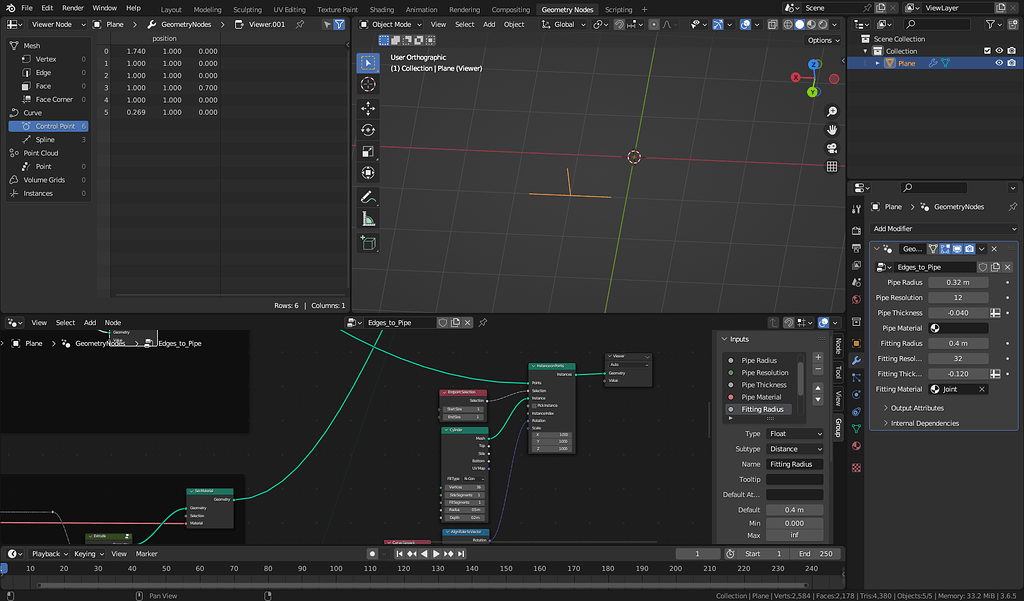This screenshot has width=1024, height=601.
Task: Switch to the Shading workspace tab
Action: pyautogui.click(x=381, y=9)
